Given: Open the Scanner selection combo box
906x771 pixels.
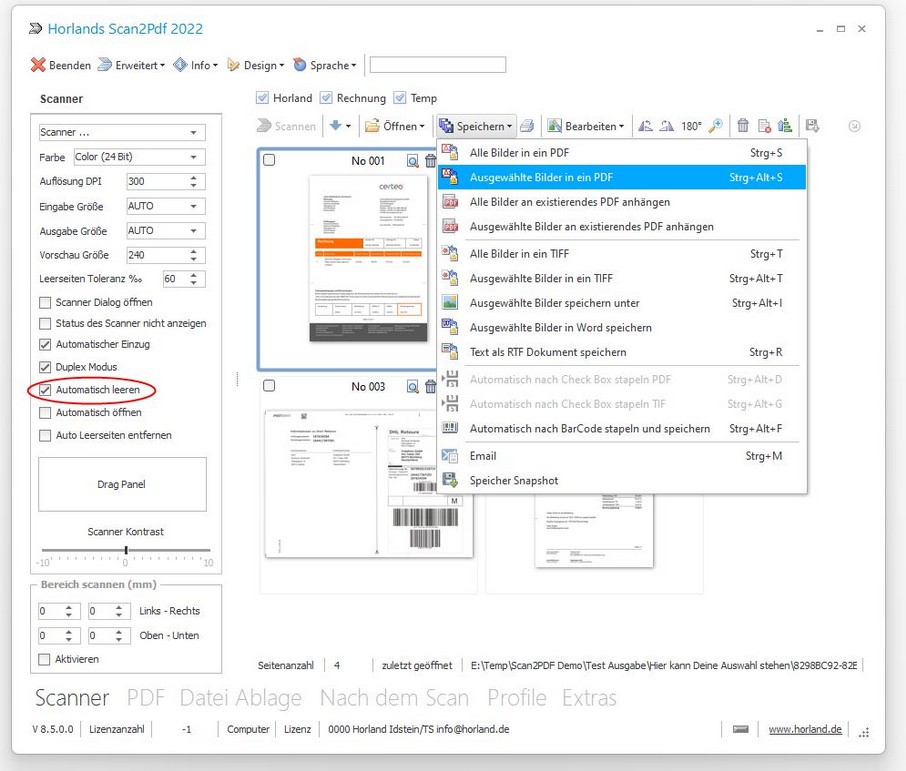Looking at the screenshot, I should (122, 132).
